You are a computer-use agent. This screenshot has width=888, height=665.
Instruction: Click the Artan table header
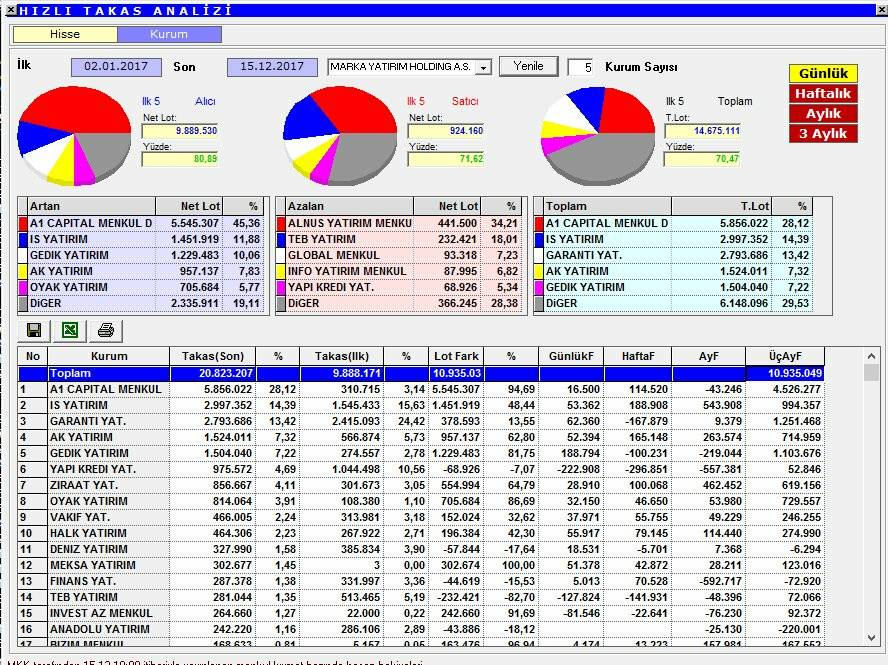click(x=92, y=206)
